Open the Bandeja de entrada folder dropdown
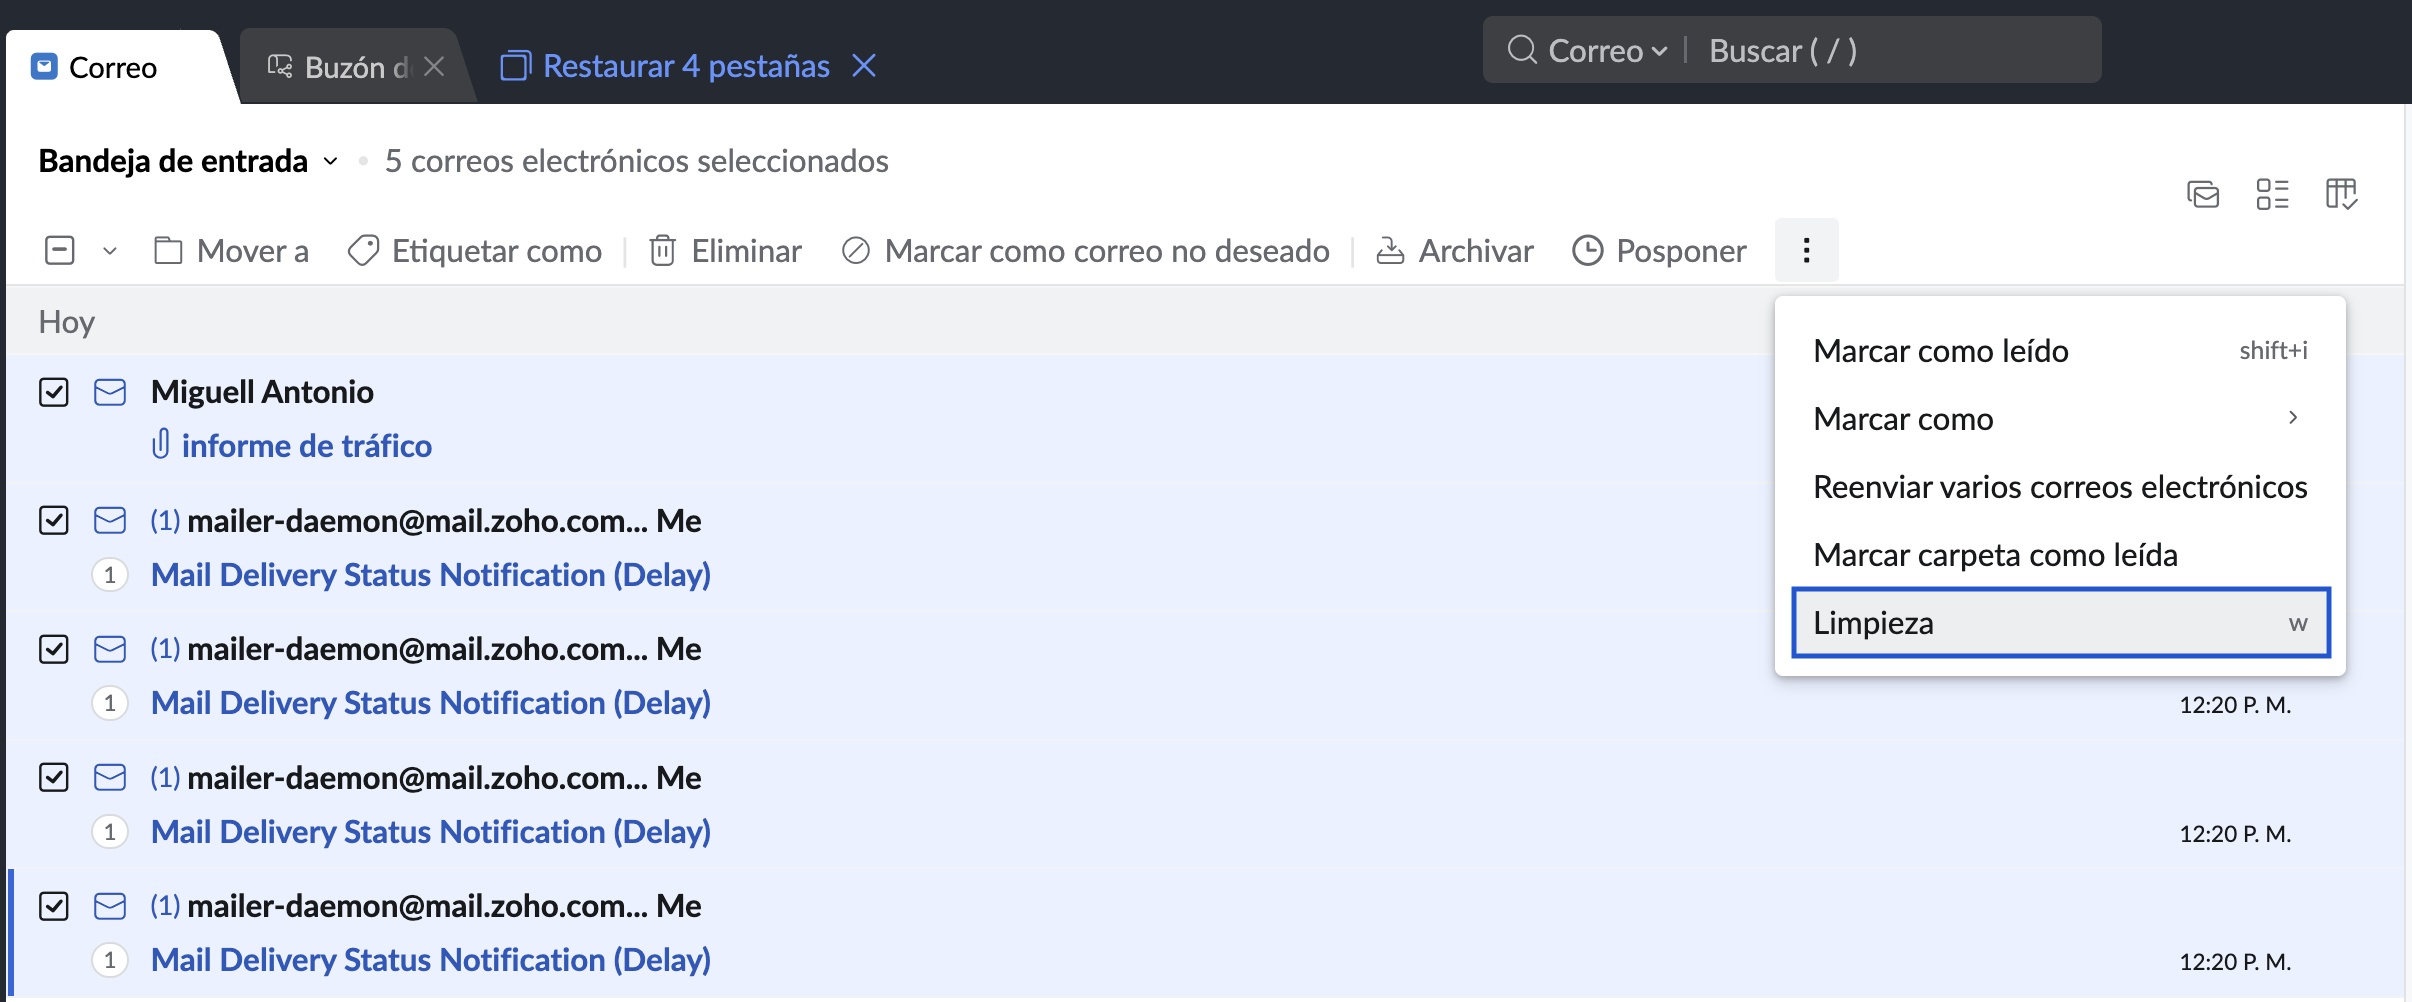Screen dimensions: 2412x1002 329,161
